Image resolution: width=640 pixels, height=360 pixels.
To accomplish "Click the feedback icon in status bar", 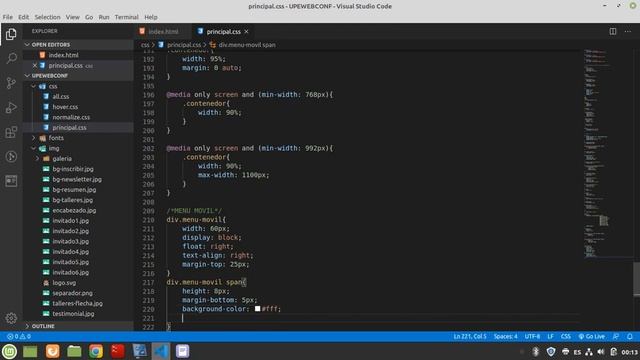I will coord(616,336).
